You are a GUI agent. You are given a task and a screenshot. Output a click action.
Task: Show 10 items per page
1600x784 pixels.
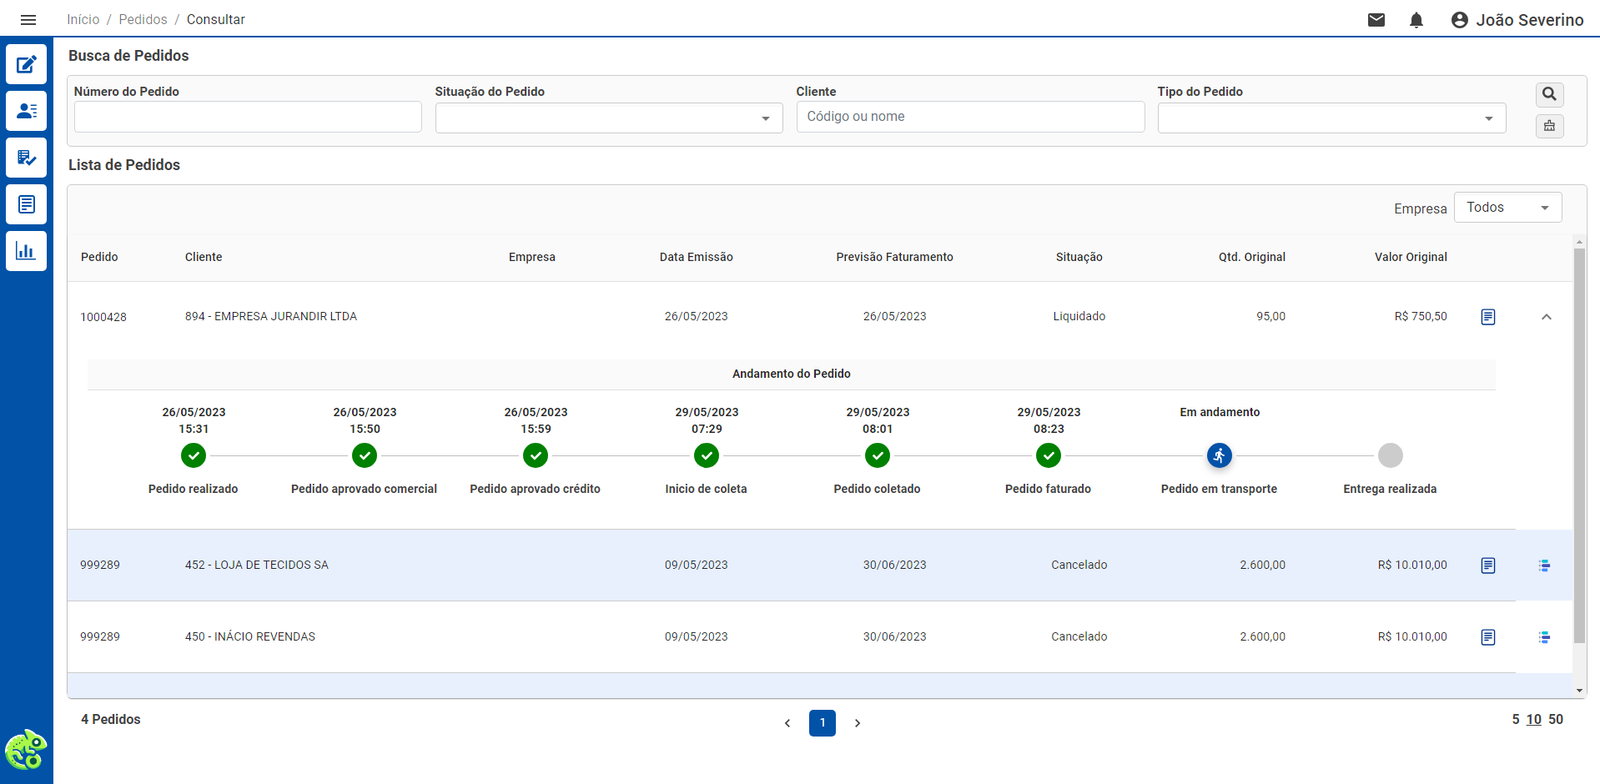pyautogui.click(x=1534, y=720)
